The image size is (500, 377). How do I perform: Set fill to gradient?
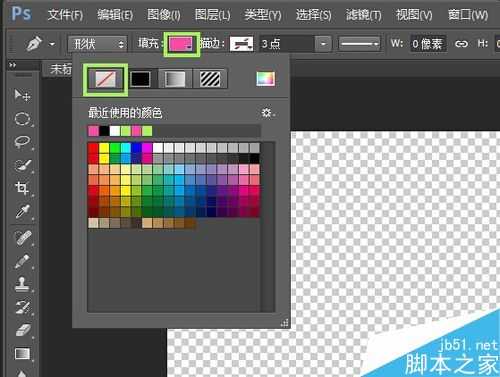coord(175,79)
